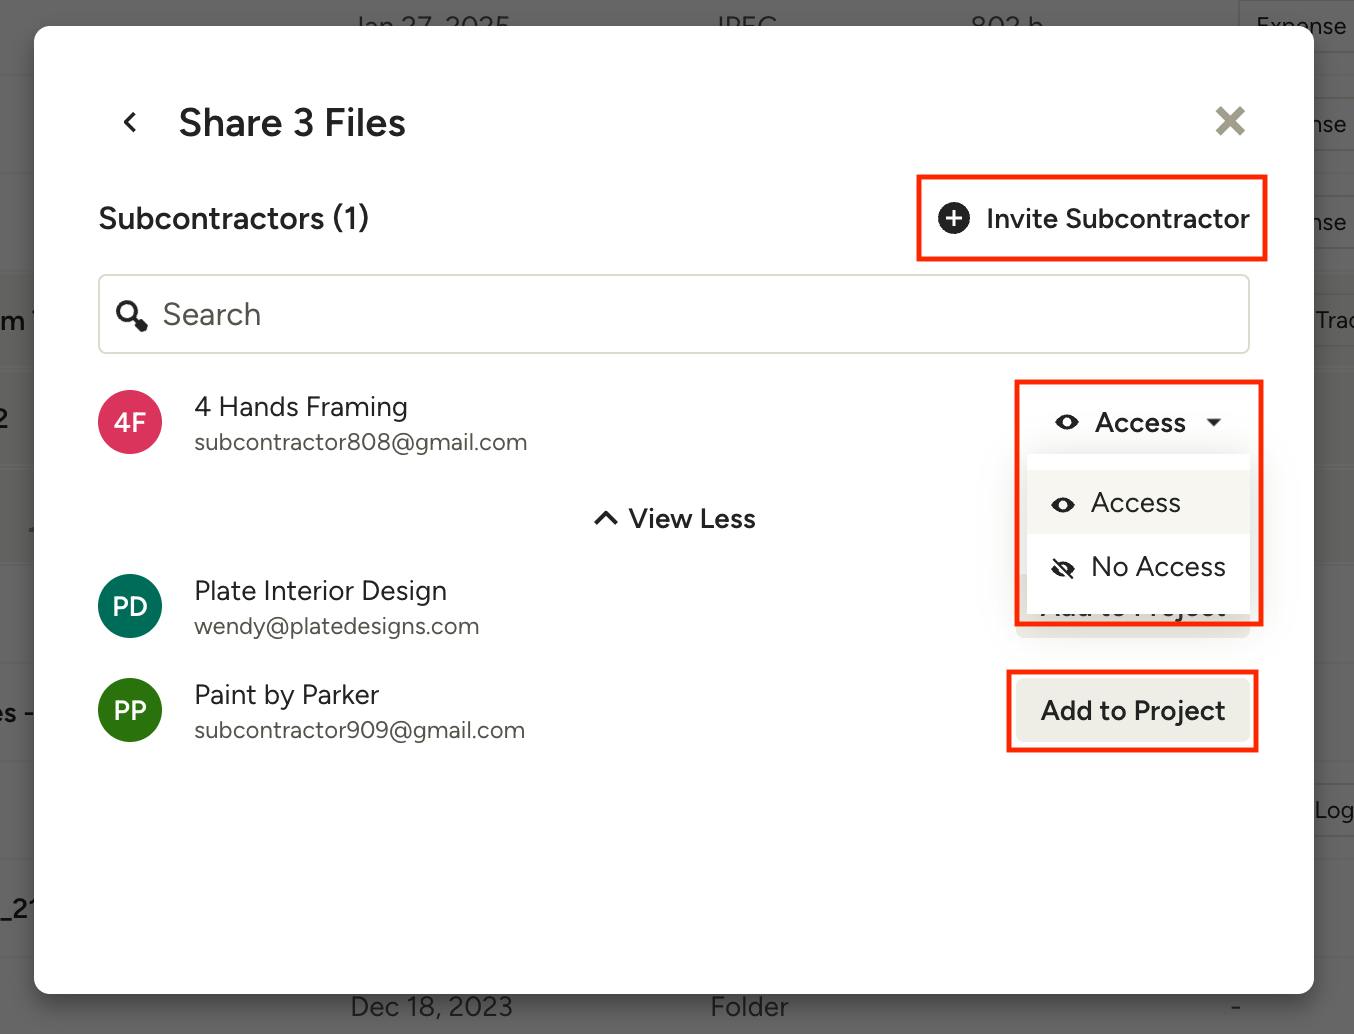This screenshot has width=1354, height=1034.
Task: Click the back arrow beside Share 3 Files
Action: (x=130, y=122)
